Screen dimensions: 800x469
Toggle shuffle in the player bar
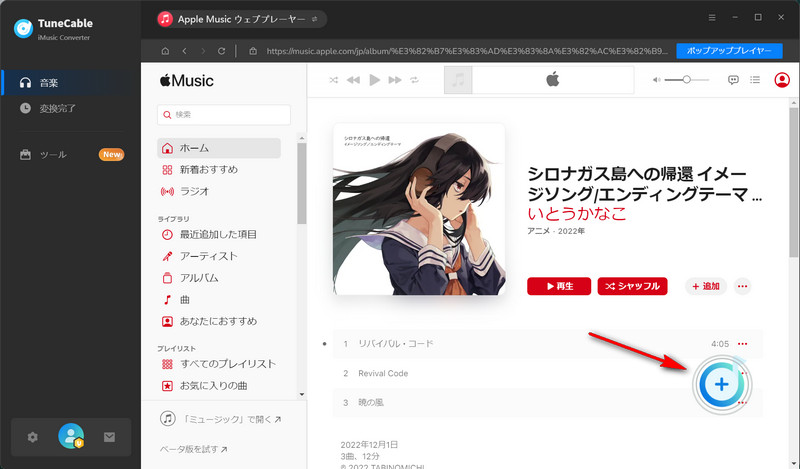click(334, 80)
